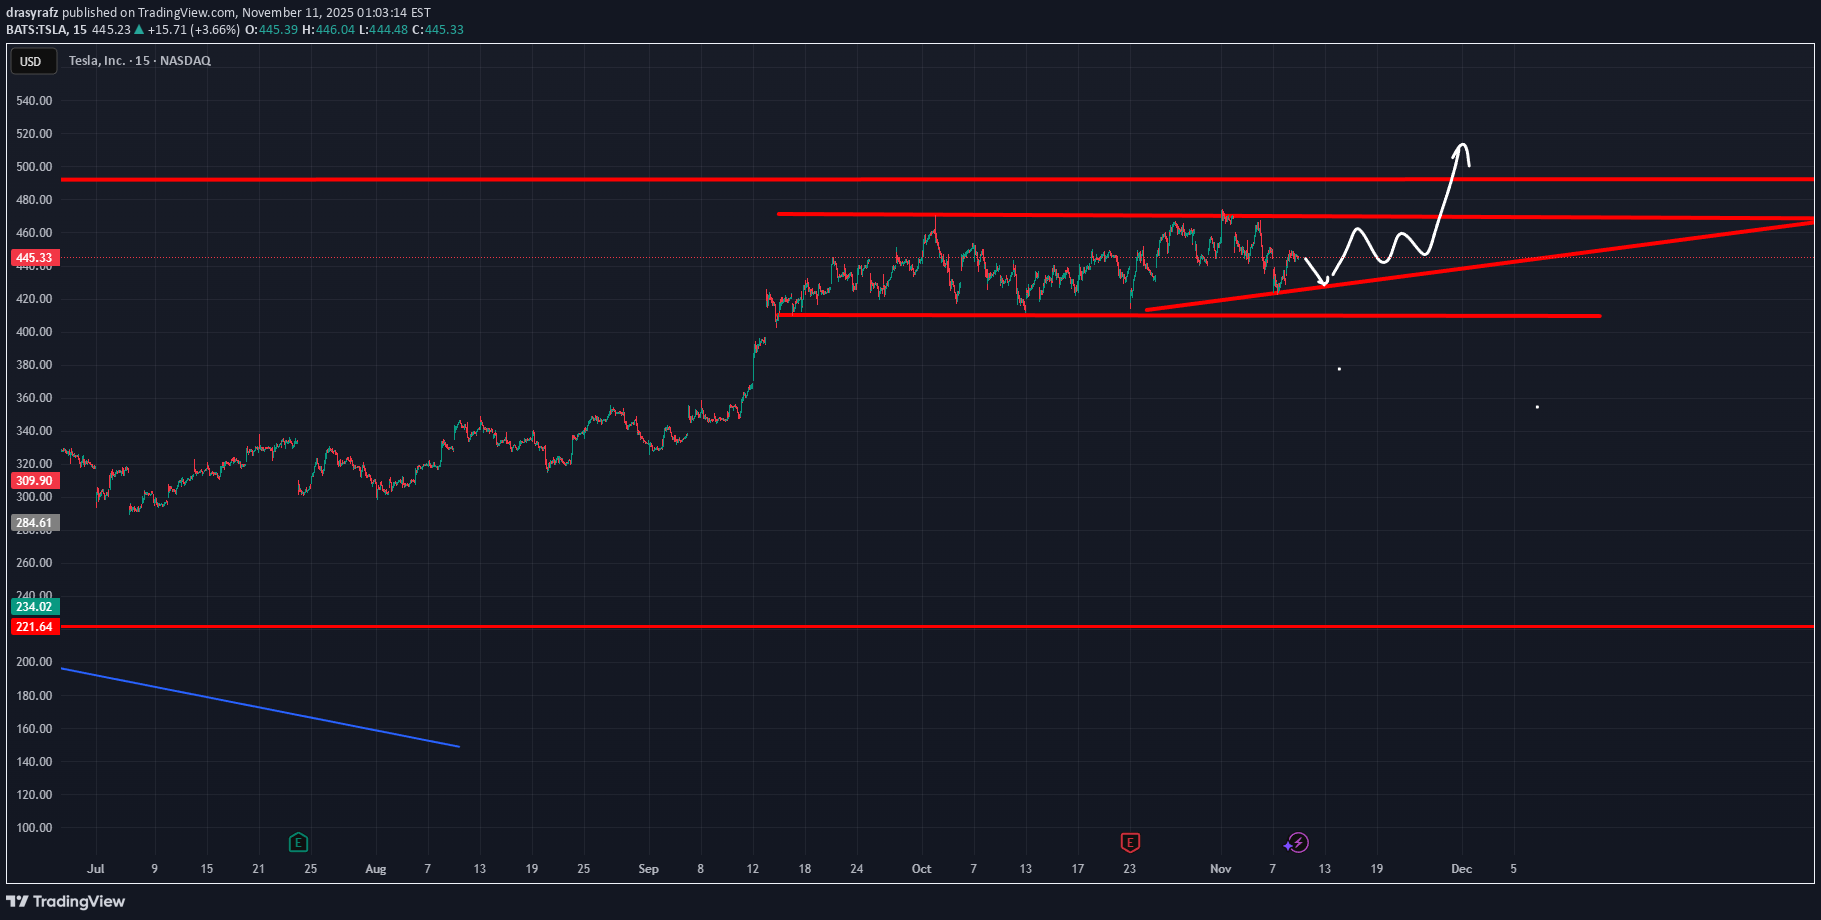Click the BATS:TSLA symbol text
This screenshot has width=1821, height=920.
pyautogui.click(x=36, y=30)
